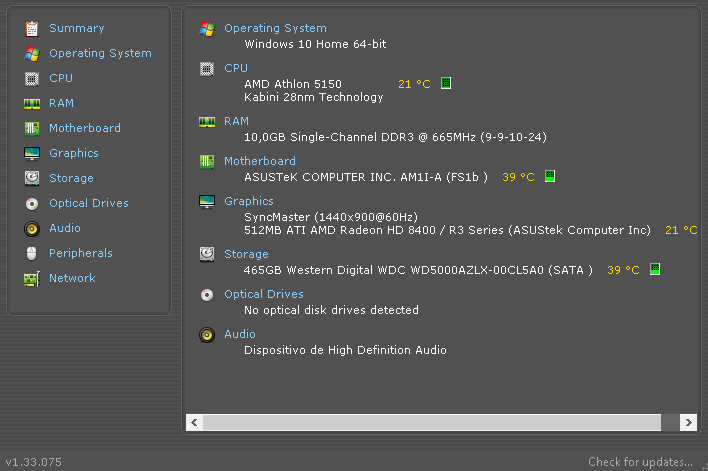Click the left scroll arrow of horizontal scrollbar
The image size is (708, 471).
tap(194, 423)
